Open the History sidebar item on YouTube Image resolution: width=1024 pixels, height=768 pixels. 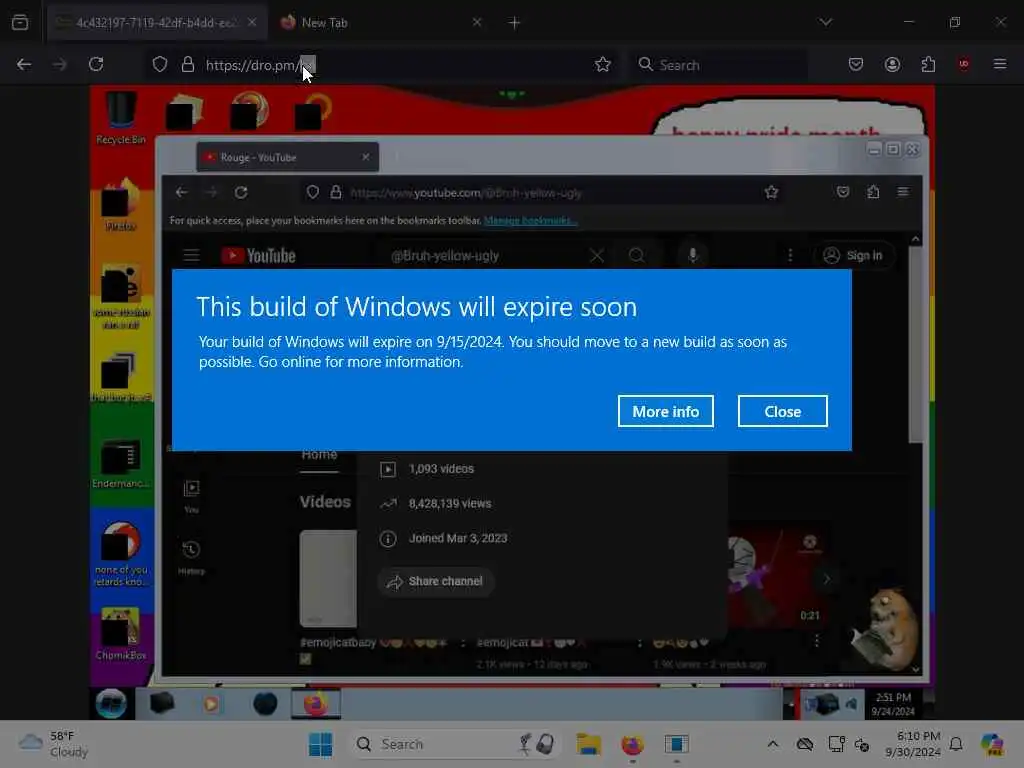point(191,556)
